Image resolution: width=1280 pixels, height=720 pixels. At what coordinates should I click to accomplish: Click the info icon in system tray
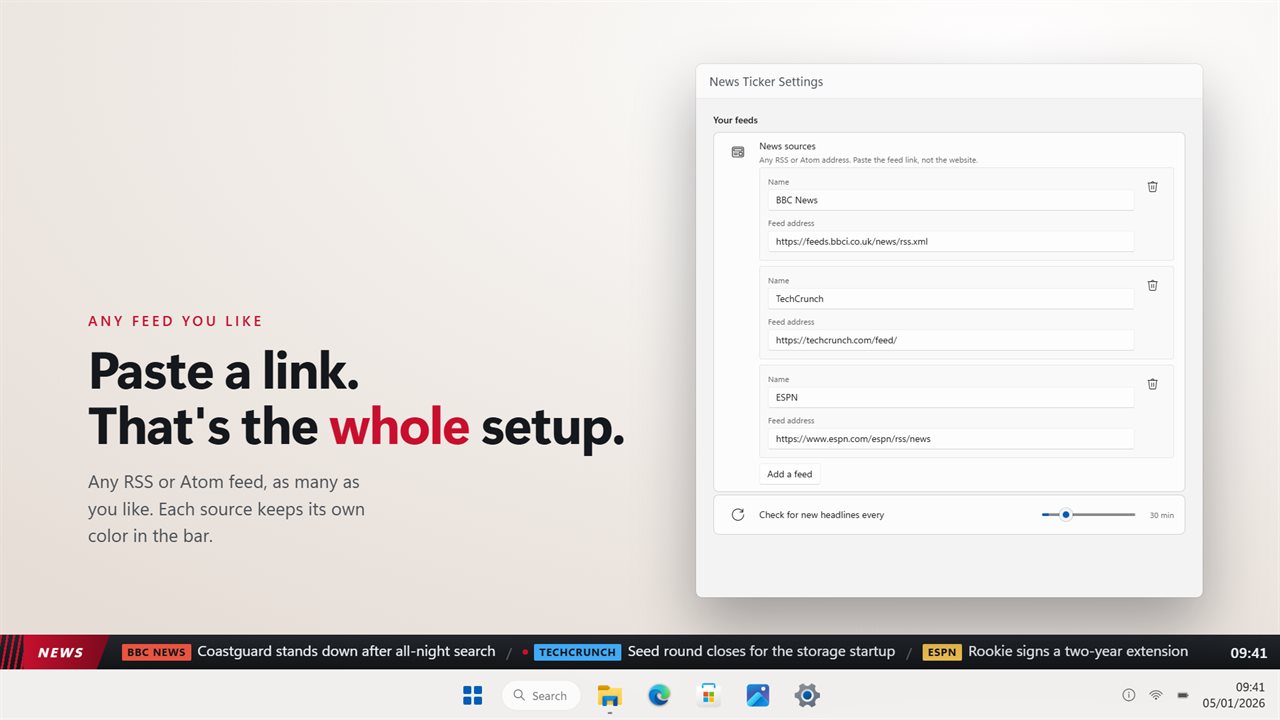pyautogui.click(x=1129, y=695)
